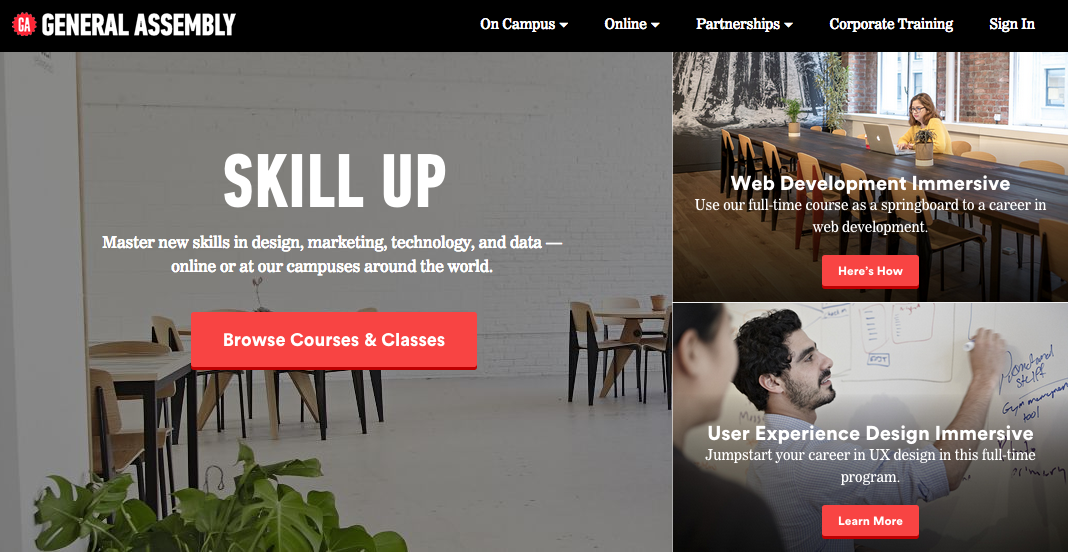1068x552 pixels.
Task: Click the Learn More button
Action: click(x=870, y=521)
